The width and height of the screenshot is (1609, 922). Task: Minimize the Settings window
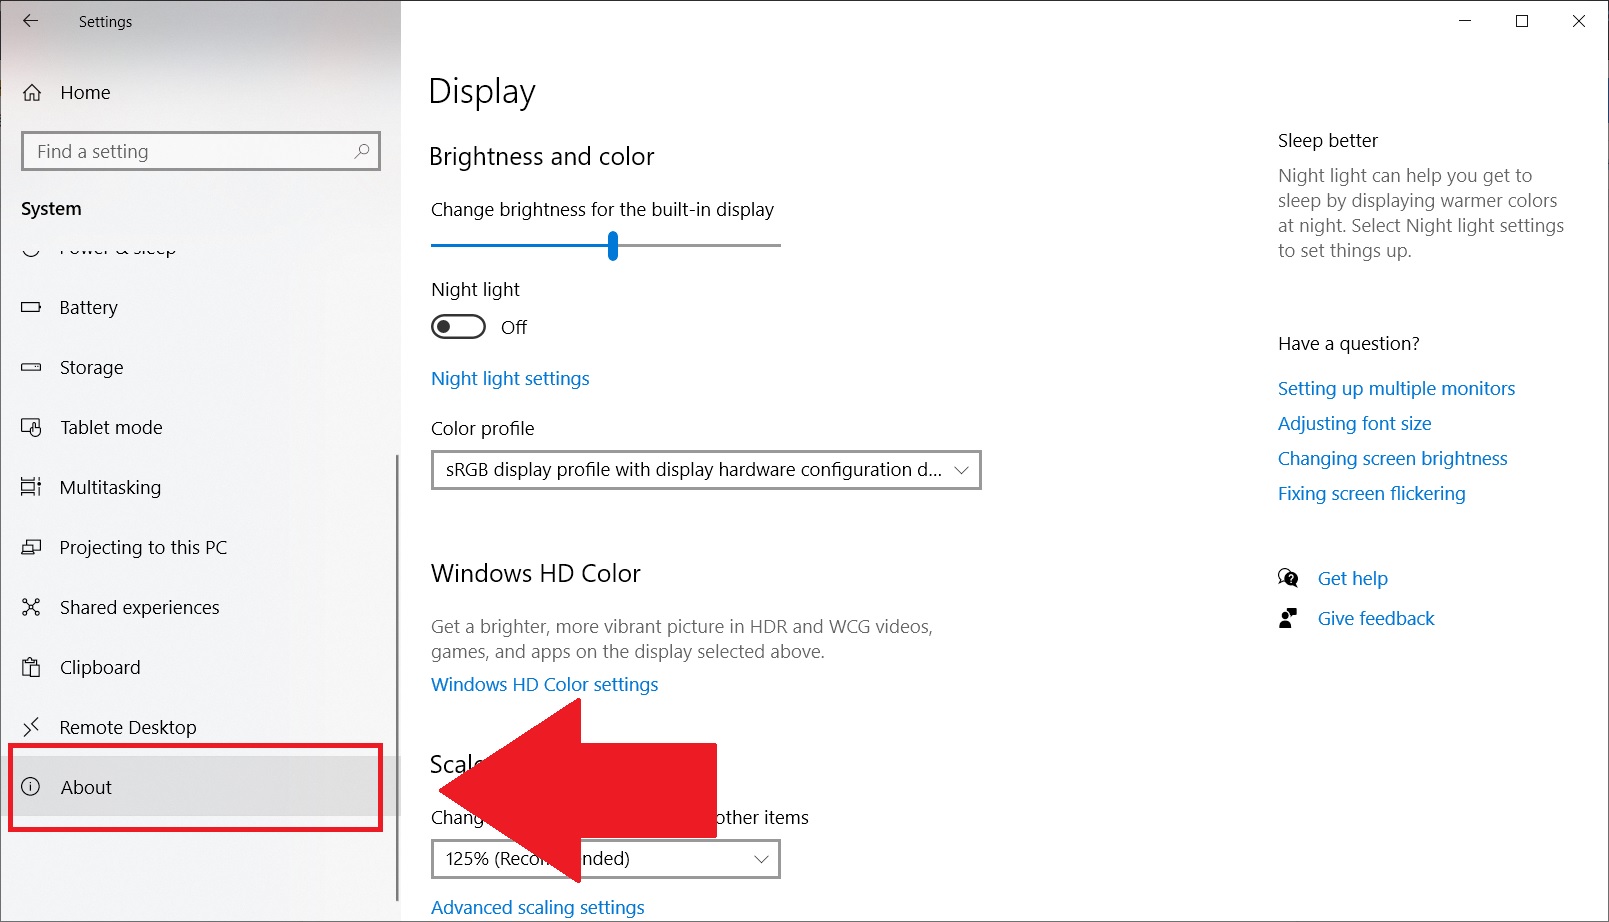[1465, 21]
